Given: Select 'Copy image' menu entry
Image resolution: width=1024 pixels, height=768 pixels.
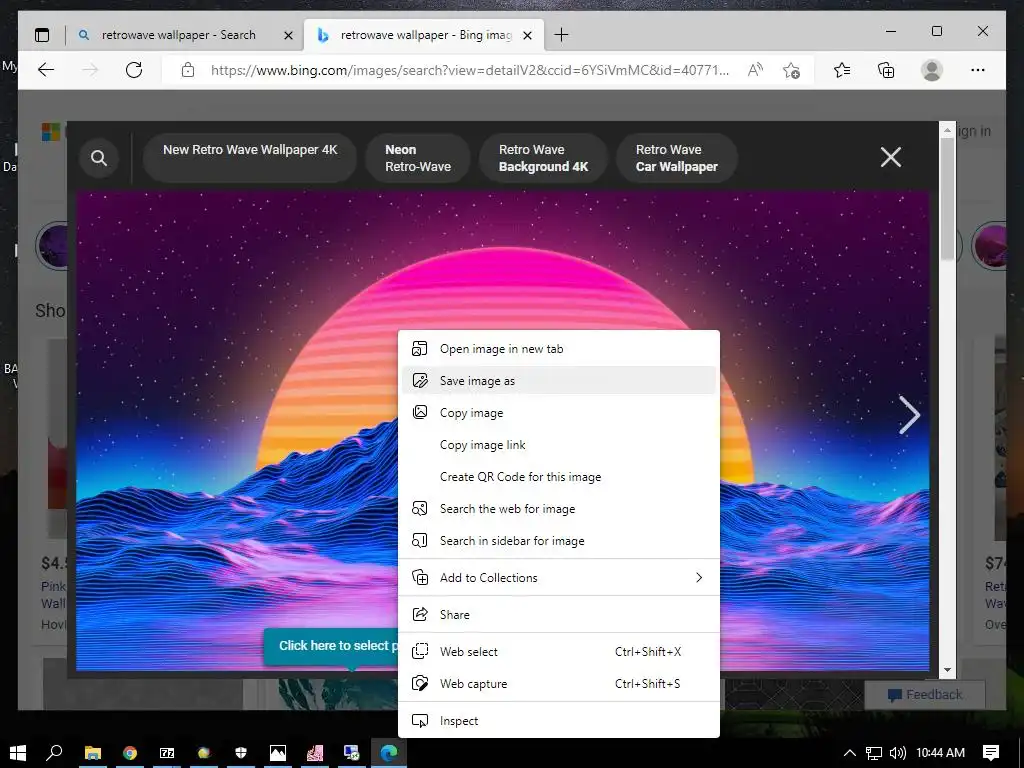Looking at the screenshot, I should tap(558, 413).
